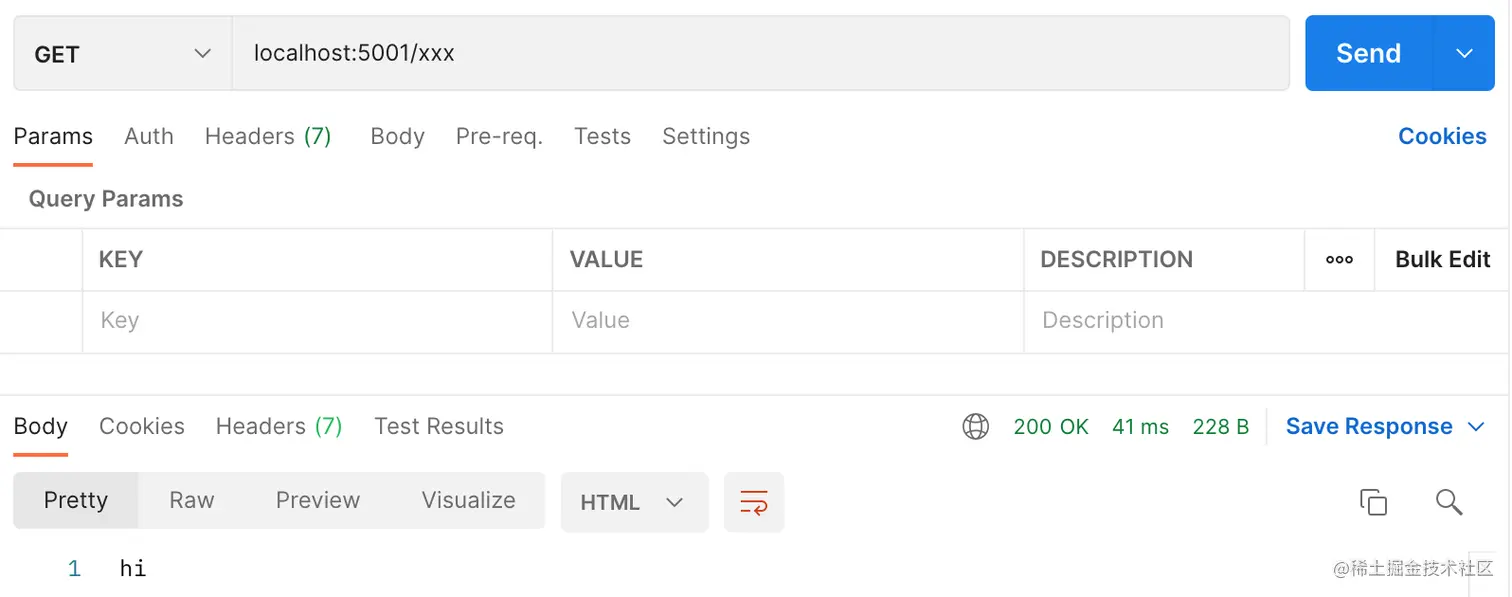Open the GET method dropdown

coord(122,54)
